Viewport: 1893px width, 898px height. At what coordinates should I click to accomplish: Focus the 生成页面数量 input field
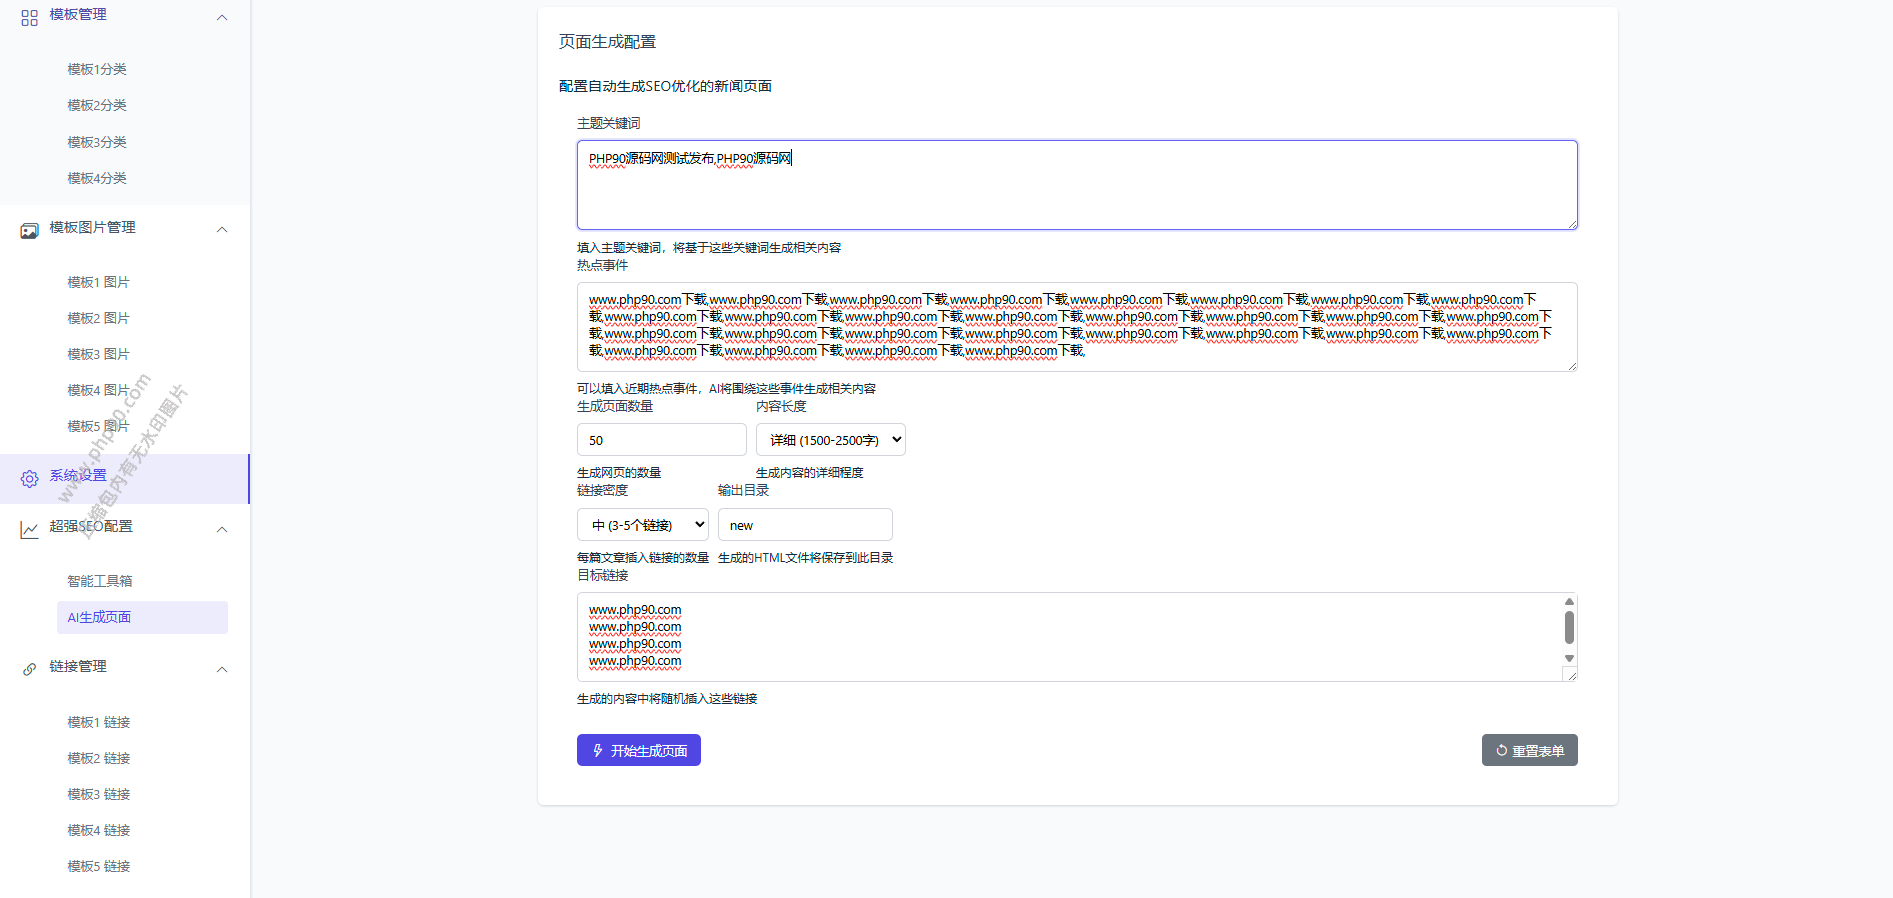pos(661,440)
